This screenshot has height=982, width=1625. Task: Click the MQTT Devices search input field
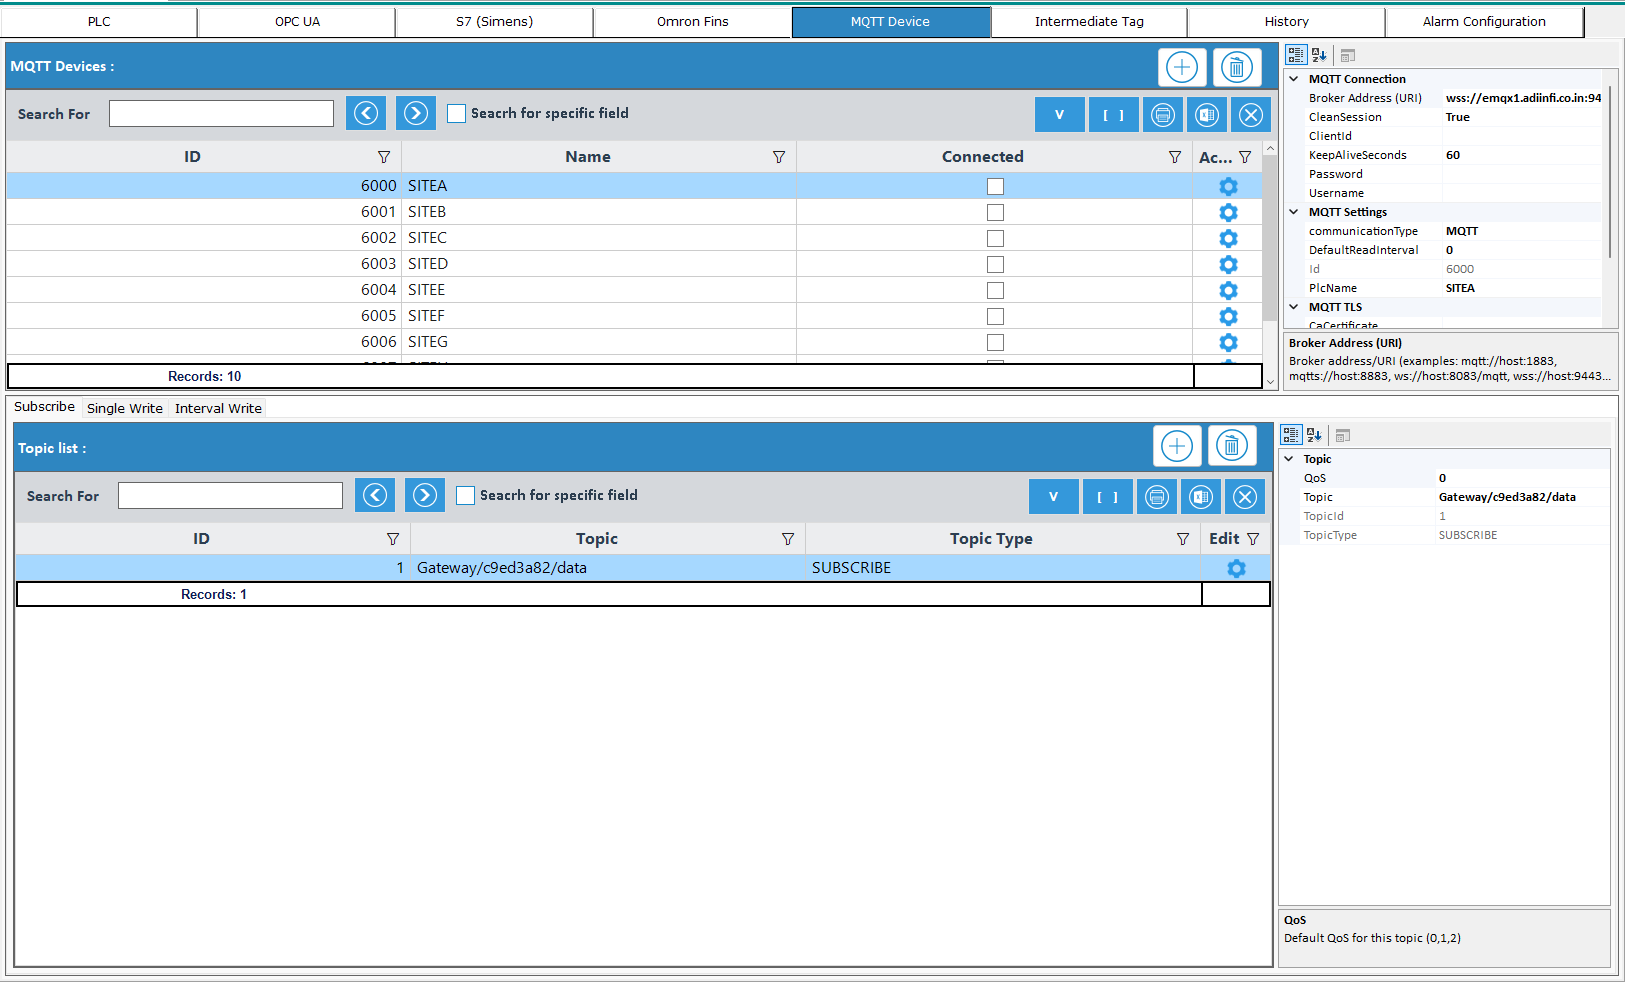[x=221, y=114]
